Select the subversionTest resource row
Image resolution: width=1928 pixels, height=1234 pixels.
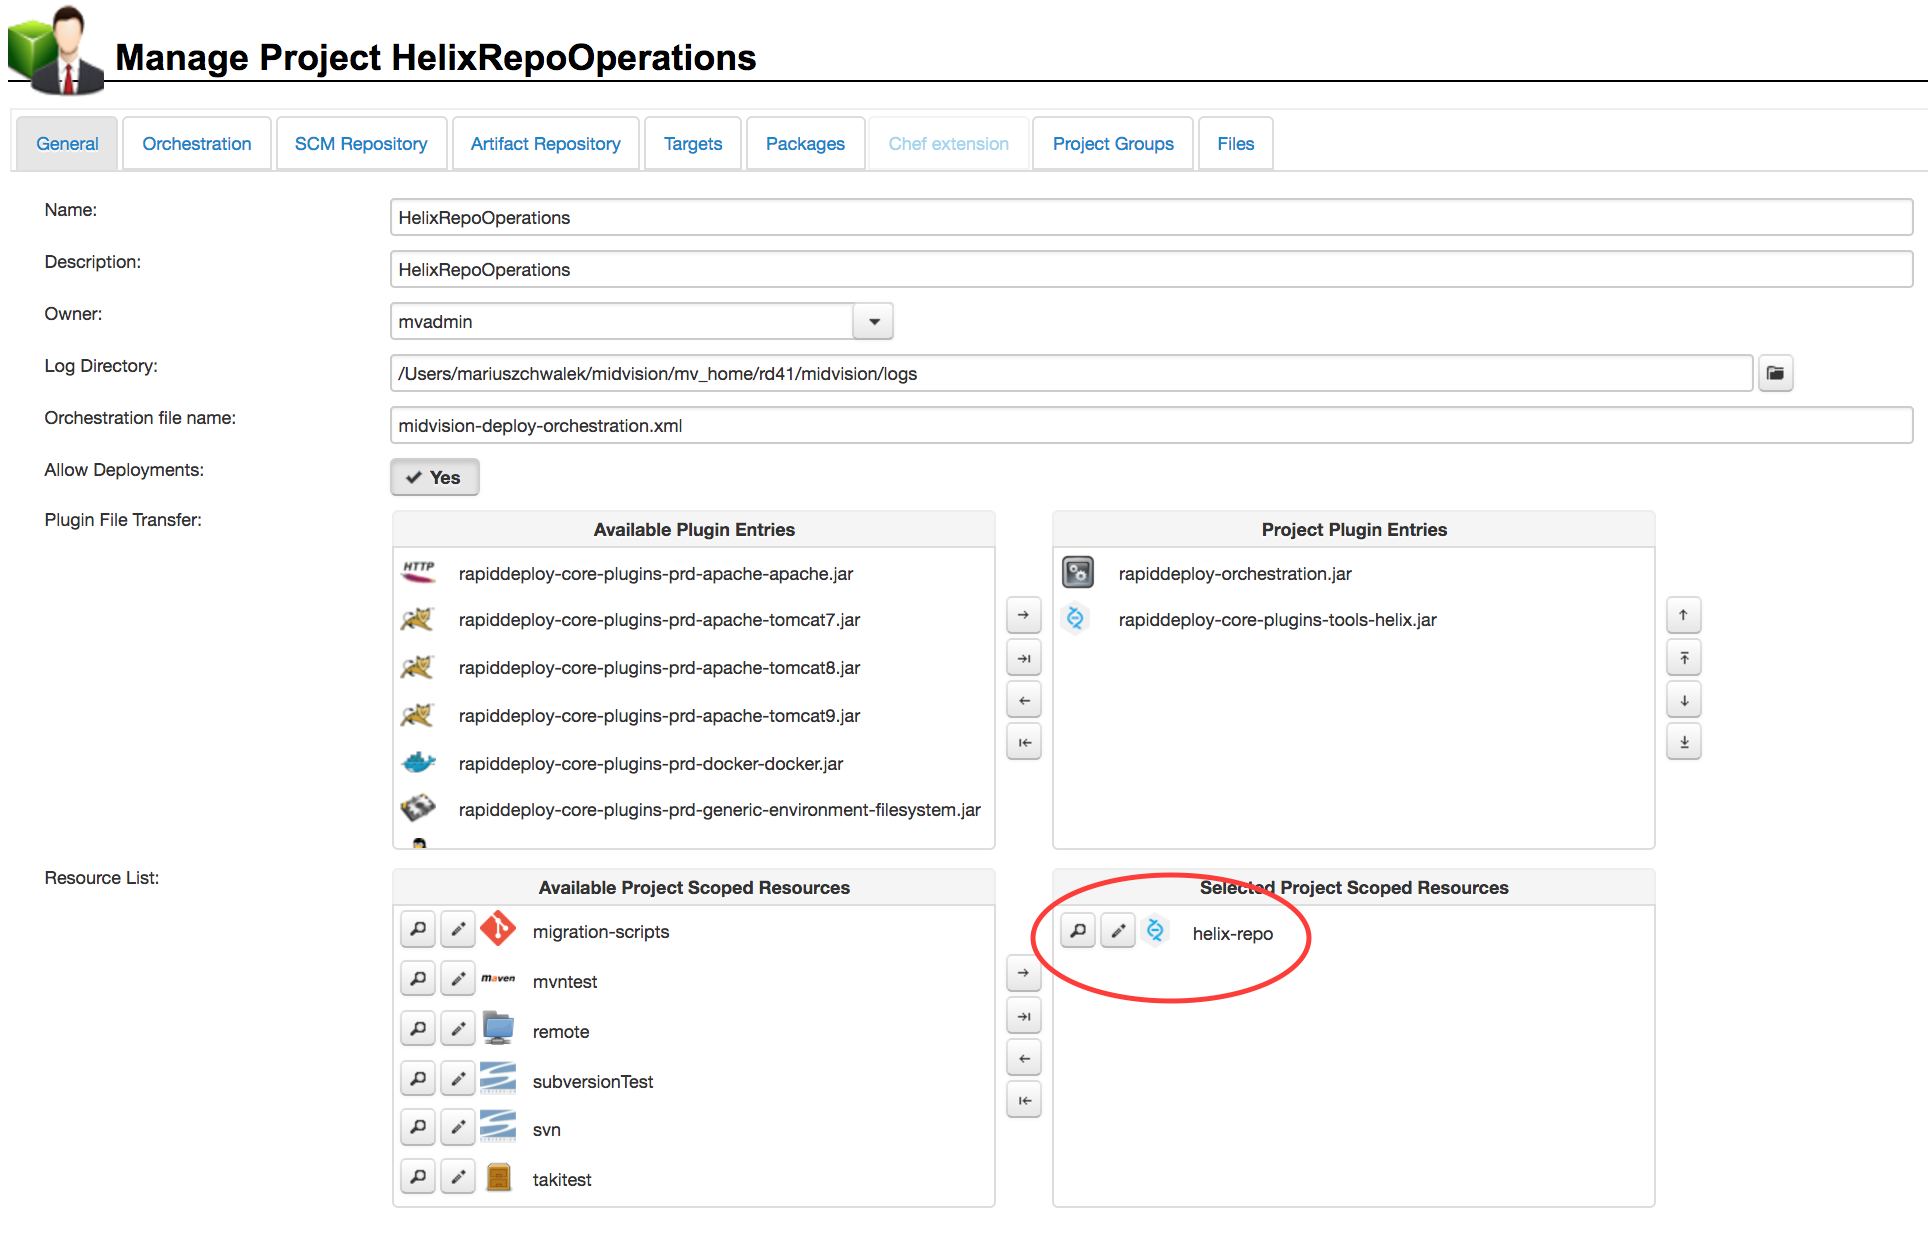coord(694,1081)
